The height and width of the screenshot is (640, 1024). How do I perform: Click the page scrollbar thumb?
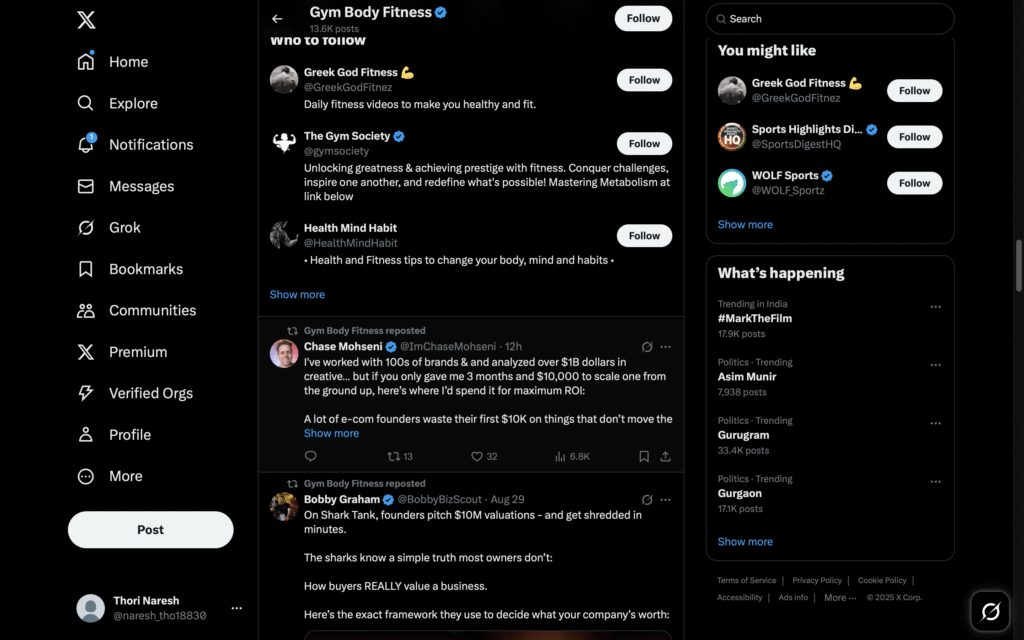[1018, 265]
